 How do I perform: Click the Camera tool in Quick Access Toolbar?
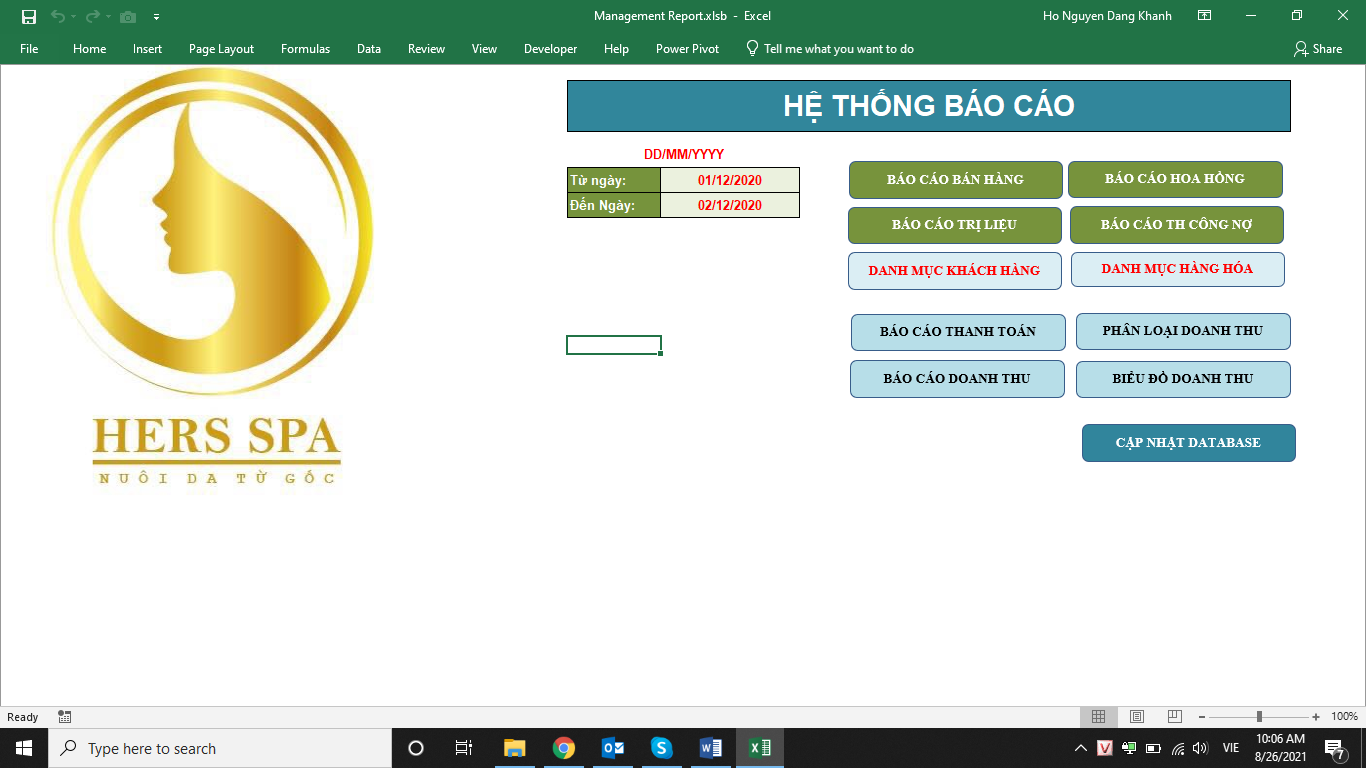(x=128, y=16)
